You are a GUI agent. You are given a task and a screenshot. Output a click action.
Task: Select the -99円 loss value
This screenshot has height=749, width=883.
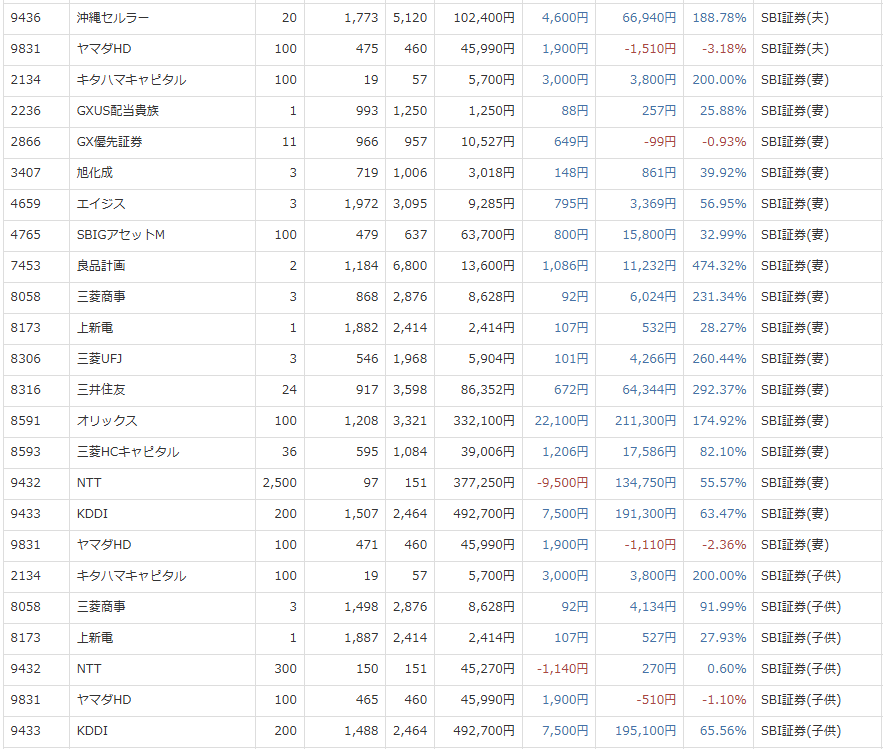pyautogui.click(x=660, y=142)
